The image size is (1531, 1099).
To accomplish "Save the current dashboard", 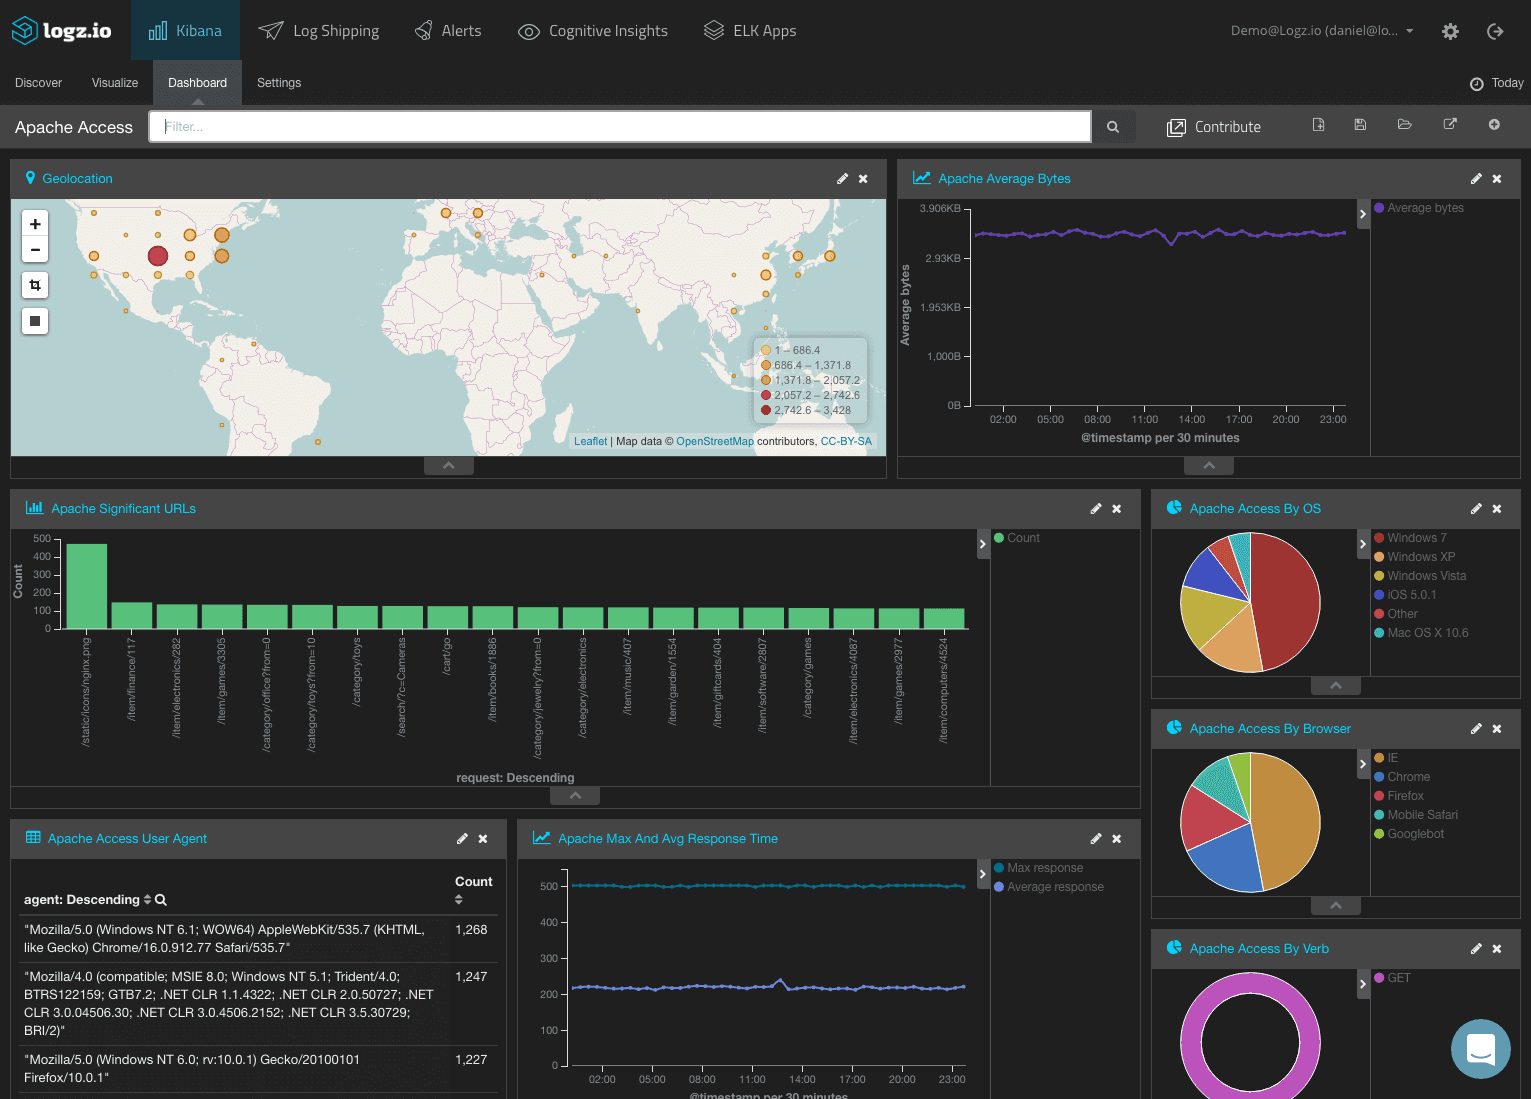I will point(1359,125).
